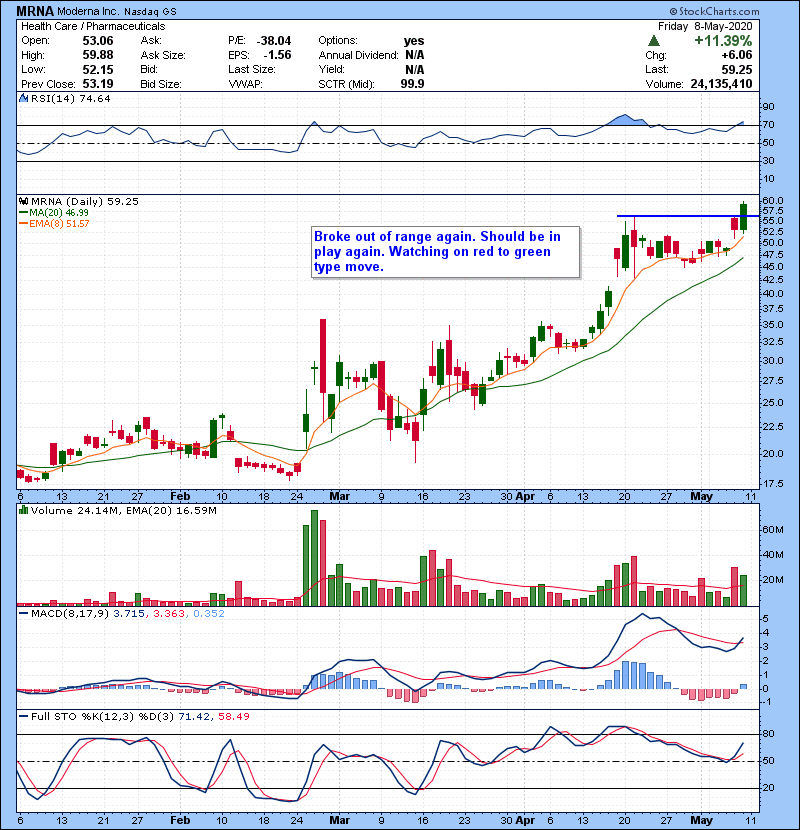Image resolution: width=800 pixels, height=830 pixels.
Task: Click the stochastic %K value 71.42
Action: [x=193, y=716]
